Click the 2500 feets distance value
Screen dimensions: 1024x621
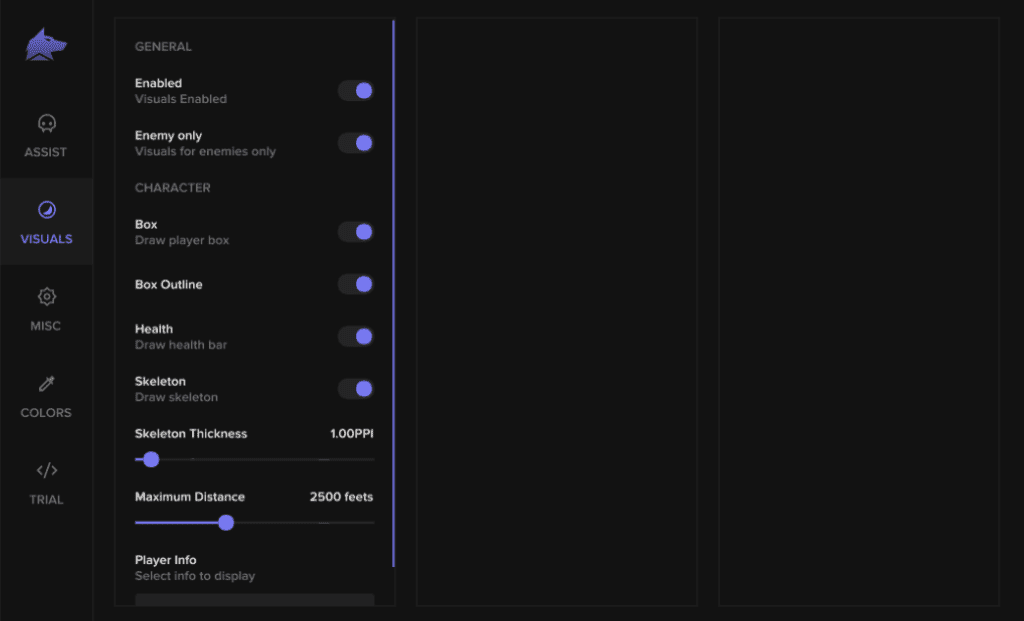tap(341, 497)
